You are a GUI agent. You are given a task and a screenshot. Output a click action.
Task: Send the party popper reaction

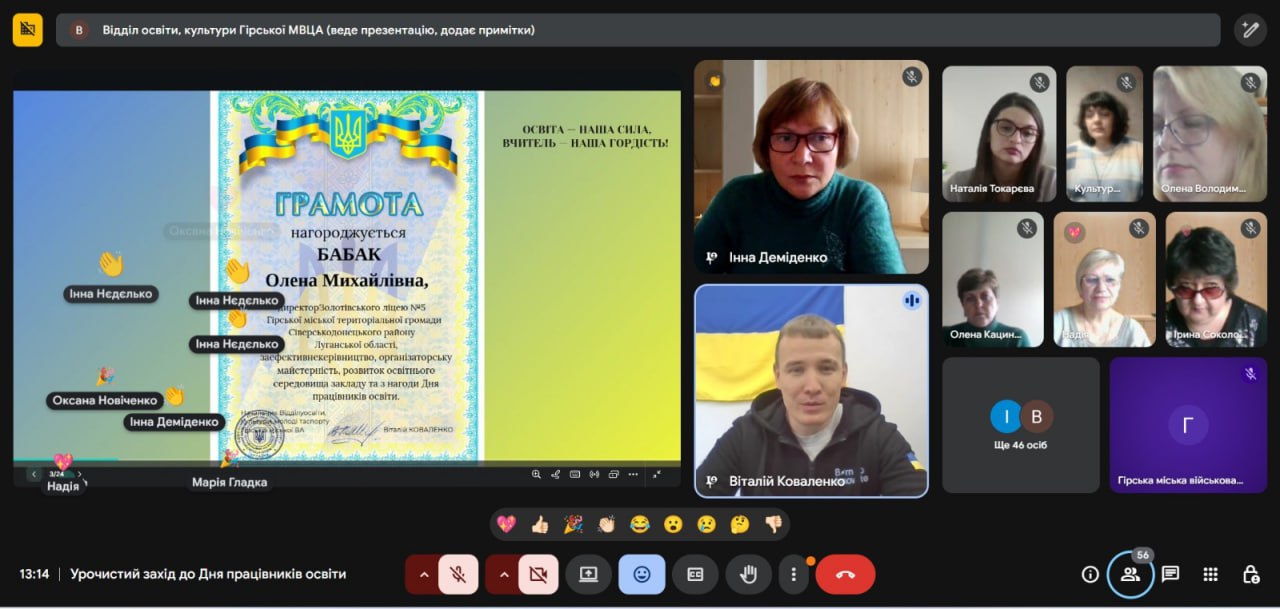[x=573, y=524]
